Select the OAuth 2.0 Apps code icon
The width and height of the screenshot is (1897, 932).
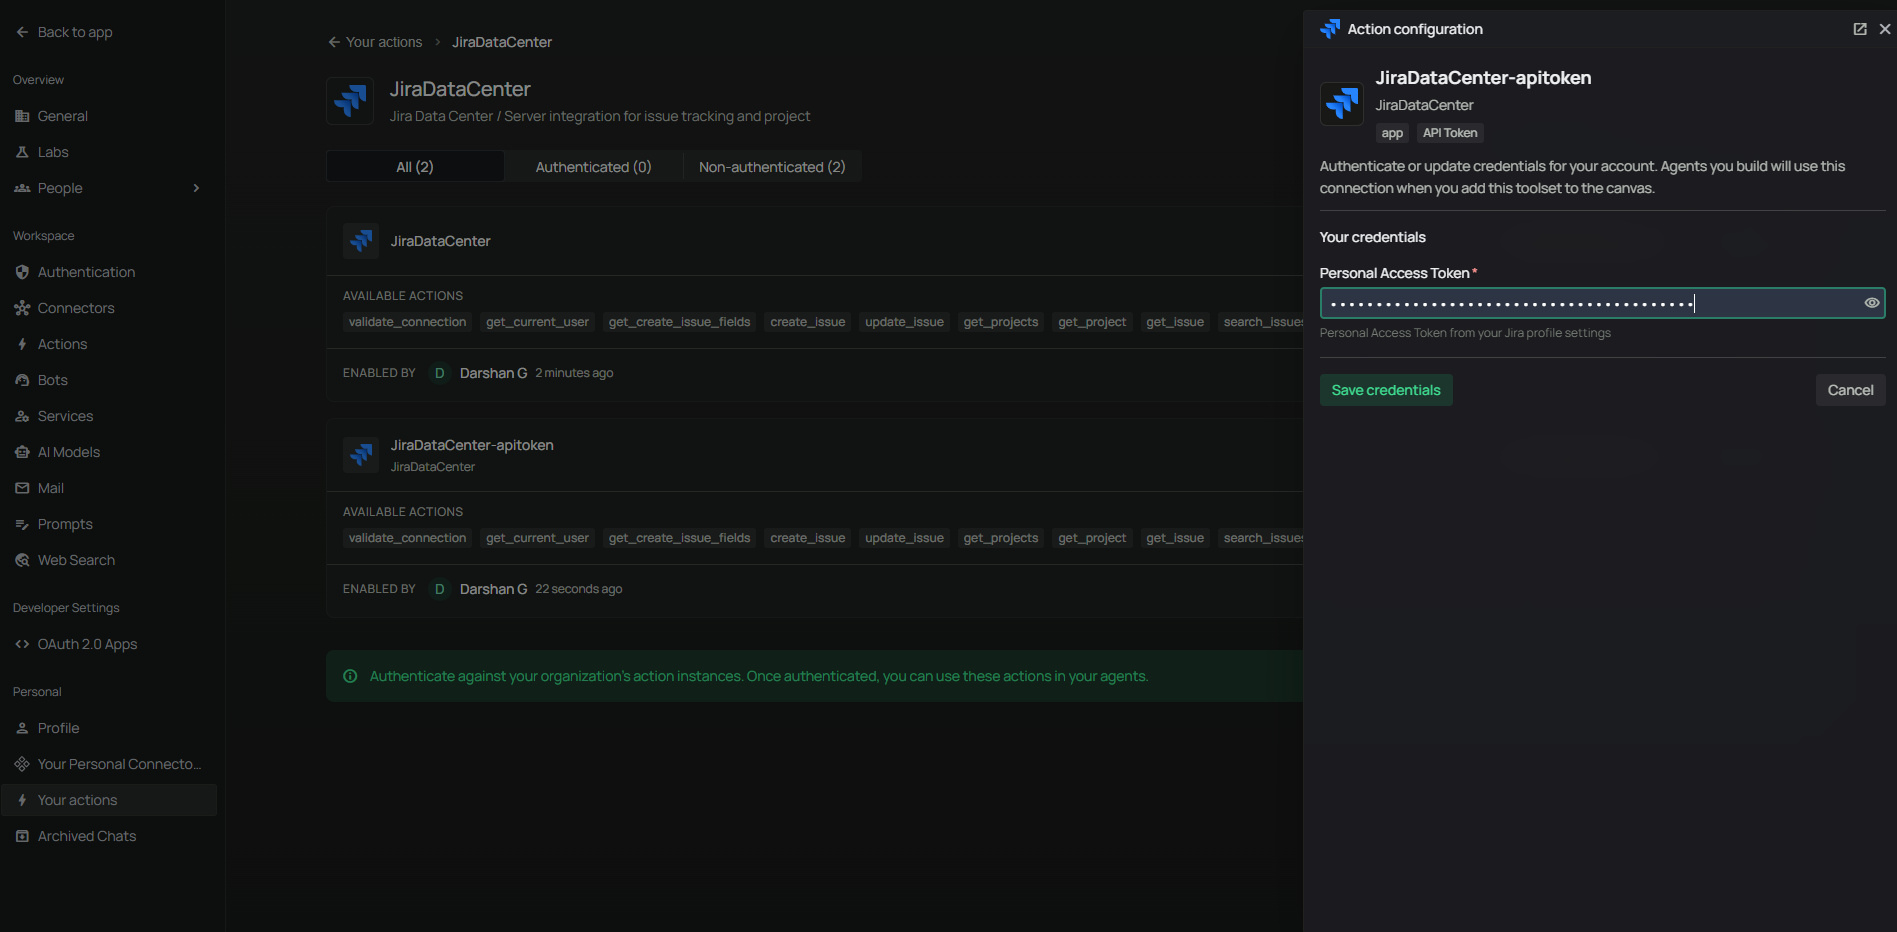(x=22, y=644)
